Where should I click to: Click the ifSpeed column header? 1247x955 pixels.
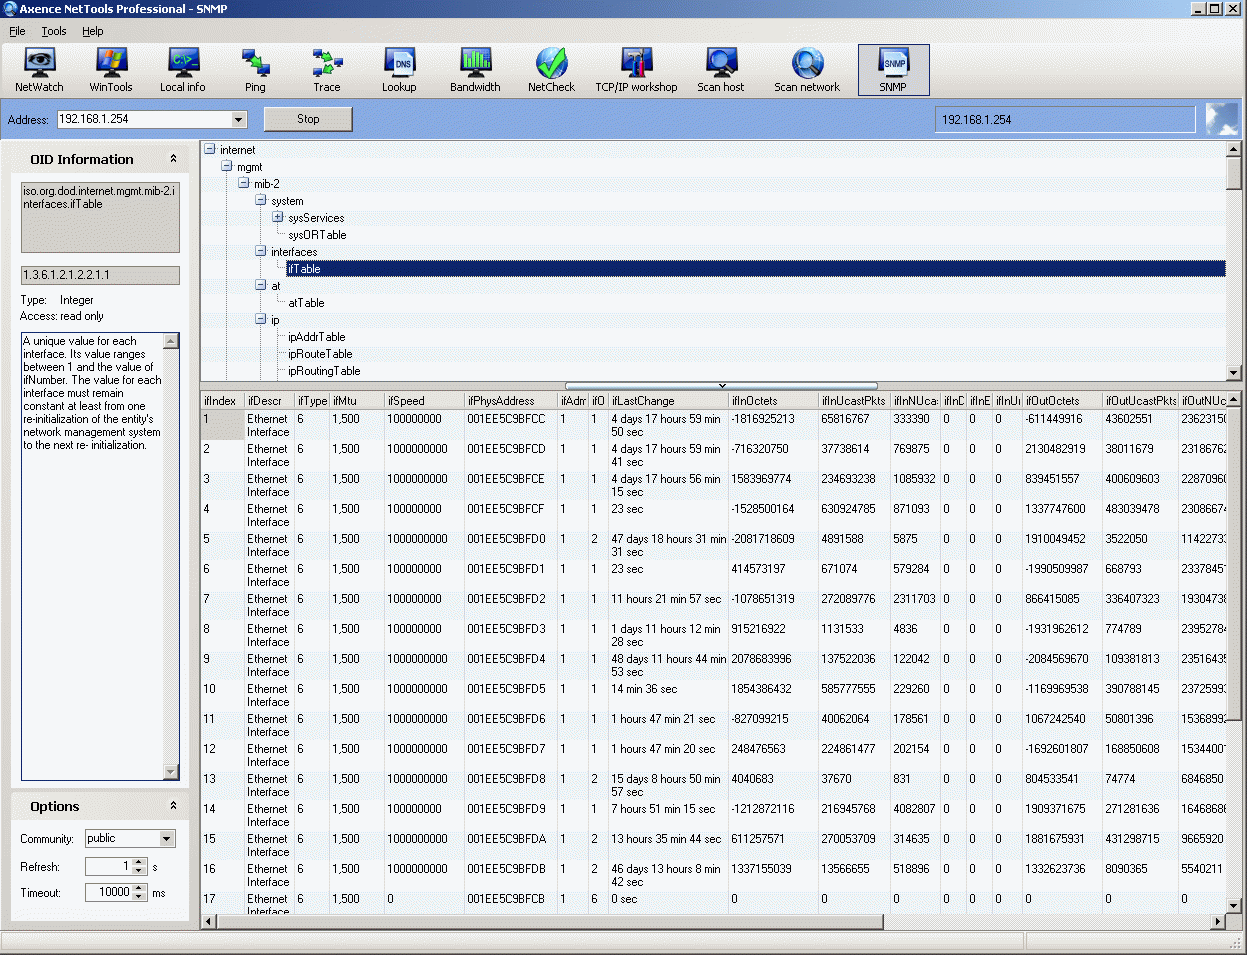(424, 401)
